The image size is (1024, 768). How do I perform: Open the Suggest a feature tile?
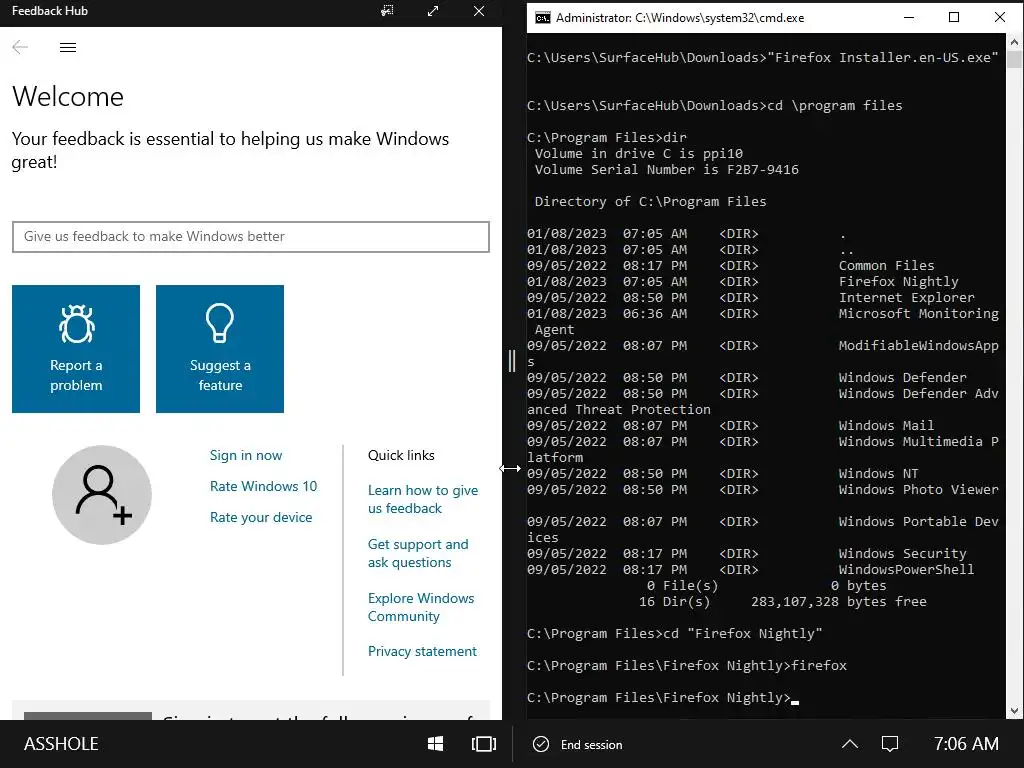tap(220, 349)
